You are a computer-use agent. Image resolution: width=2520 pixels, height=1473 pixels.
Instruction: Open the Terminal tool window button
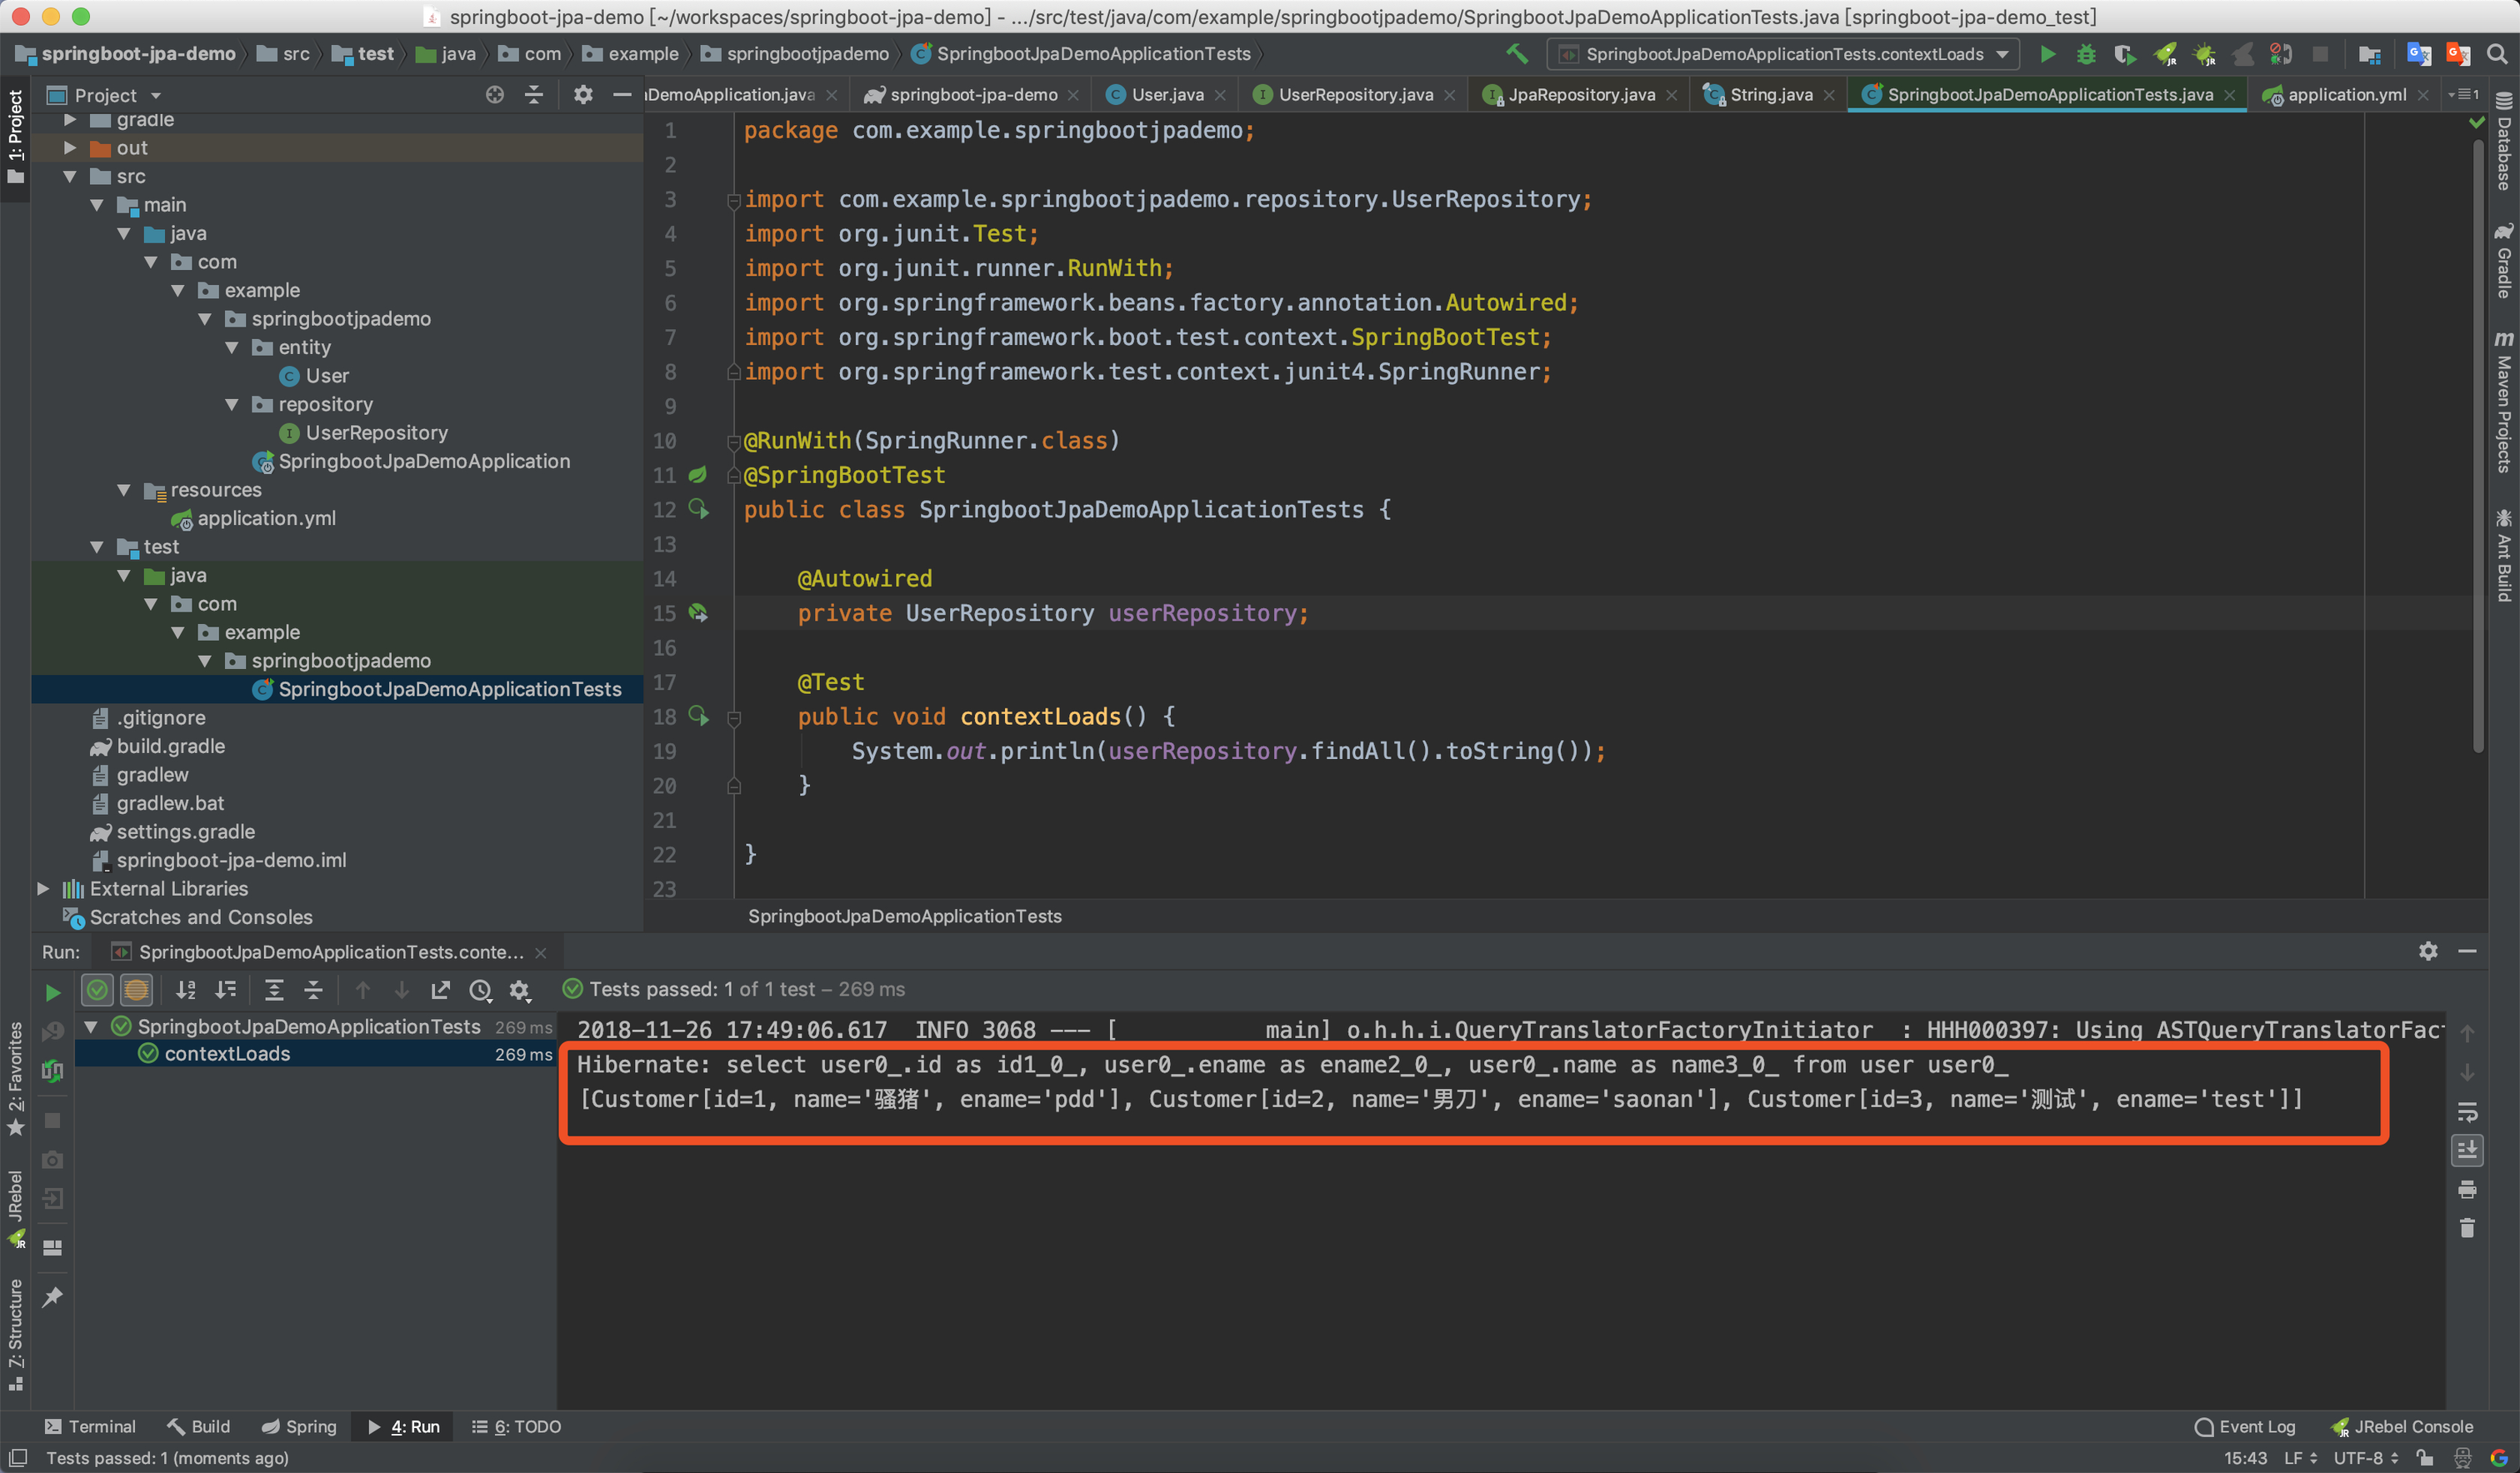(91, 1426)
